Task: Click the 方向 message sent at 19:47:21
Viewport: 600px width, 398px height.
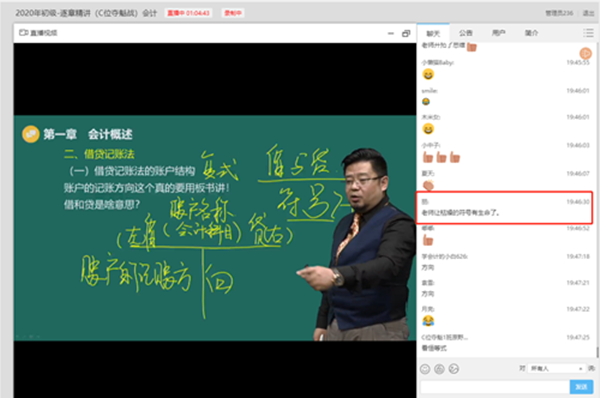Action: coord(428,294)
